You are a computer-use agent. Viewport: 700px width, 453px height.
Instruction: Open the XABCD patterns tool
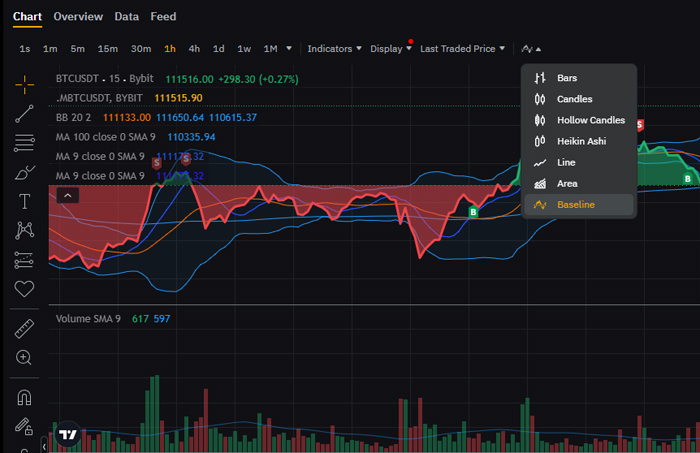pyautogui.click(x=24, y=230)
